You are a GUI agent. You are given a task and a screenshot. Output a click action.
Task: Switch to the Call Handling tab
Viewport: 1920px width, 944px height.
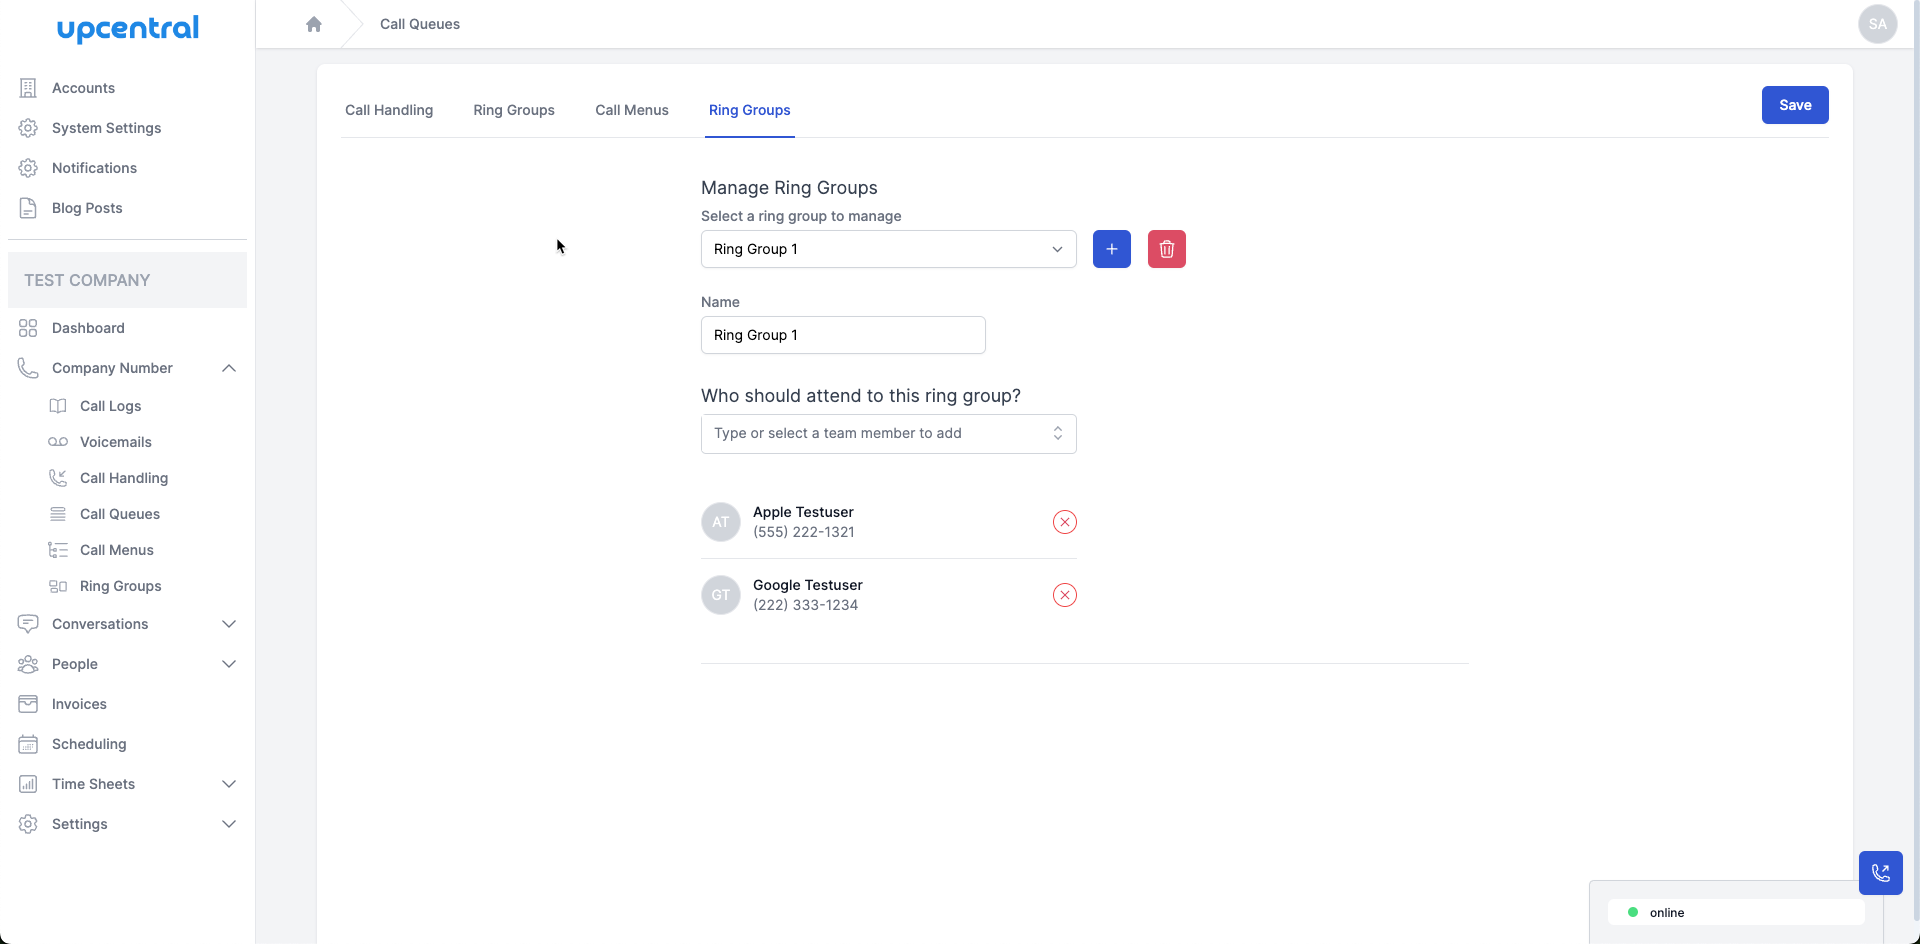pos(388,110)
